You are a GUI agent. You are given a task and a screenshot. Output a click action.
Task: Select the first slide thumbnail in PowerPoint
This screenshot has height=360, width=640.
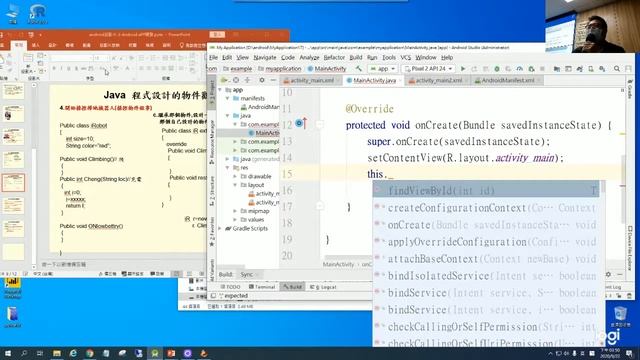(13, 90)
